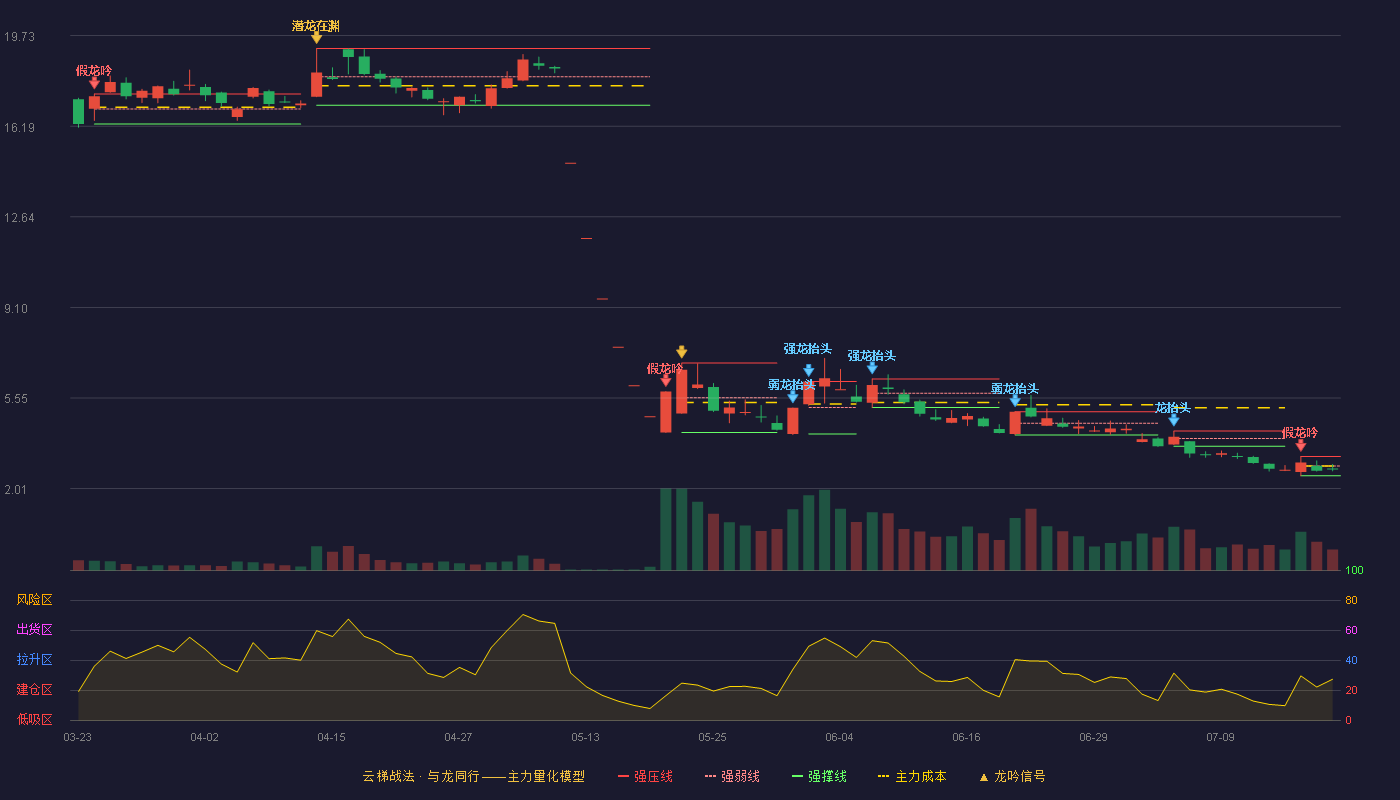Click the 06-29 date label
1400x800 pixels.
(1093, 737)
